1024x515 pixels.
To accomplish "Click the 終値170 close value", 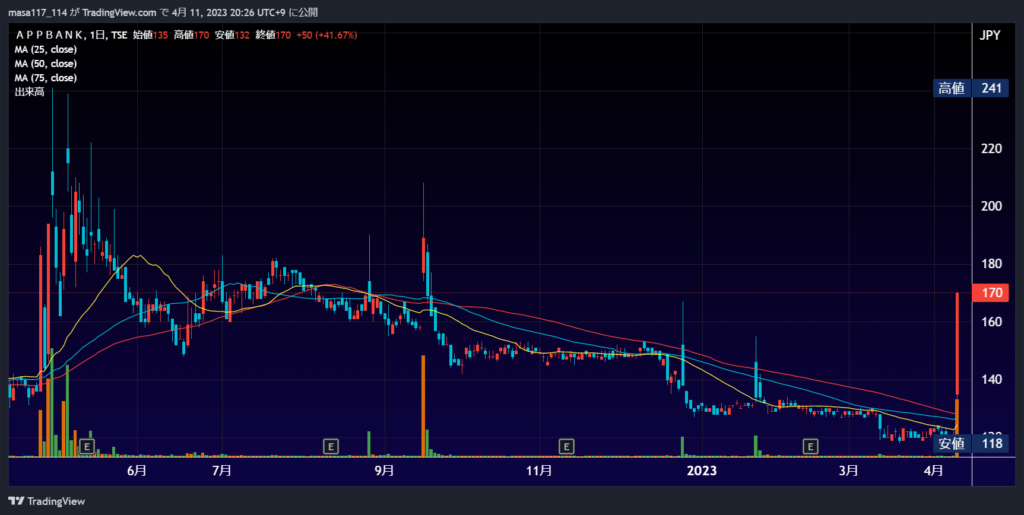I will 274,35.
